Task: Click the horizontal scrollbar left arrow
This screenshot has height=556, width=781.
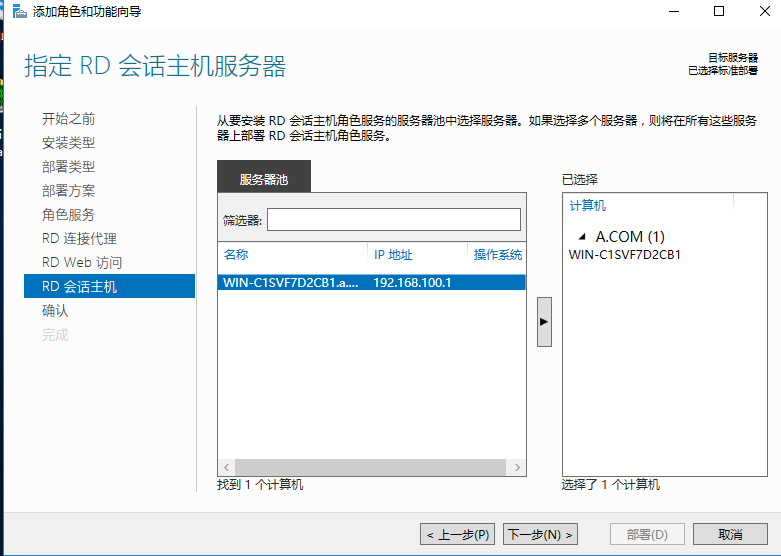Action: point(227,467)
